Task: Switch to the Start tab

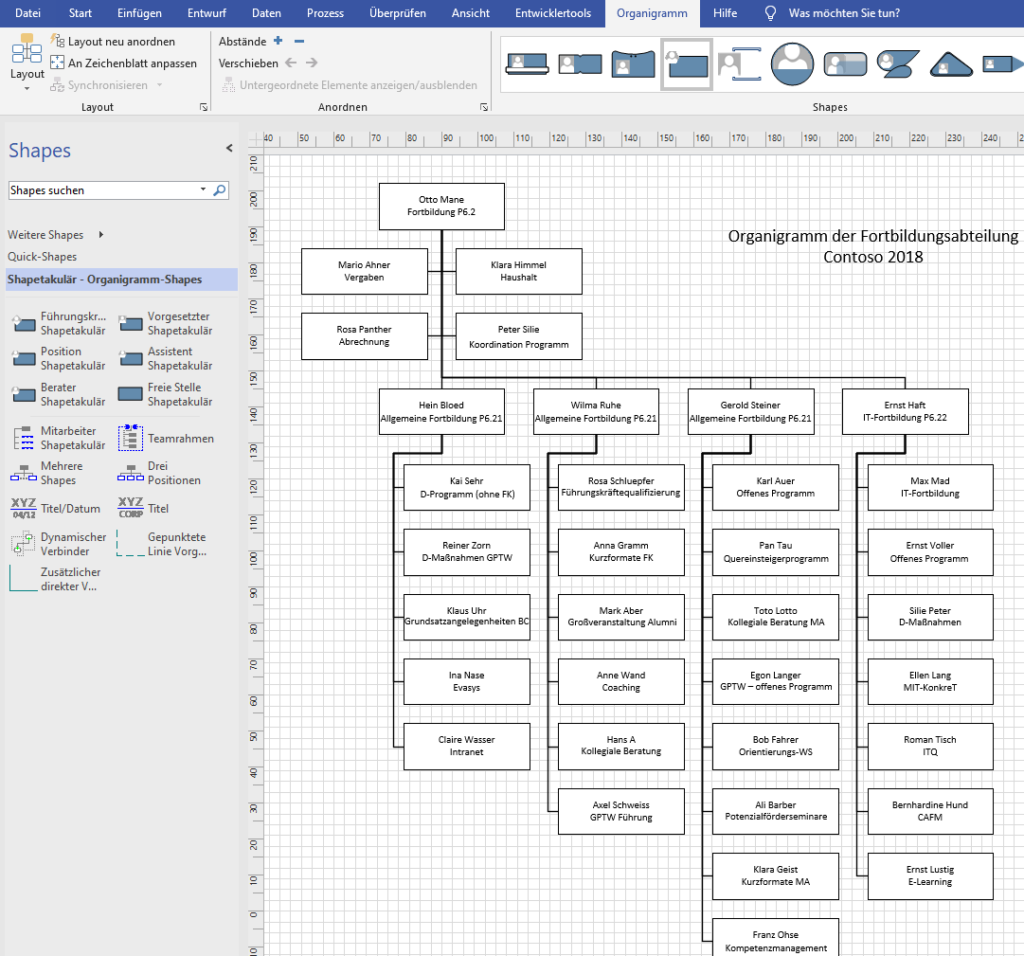Action: click(80, 13)
